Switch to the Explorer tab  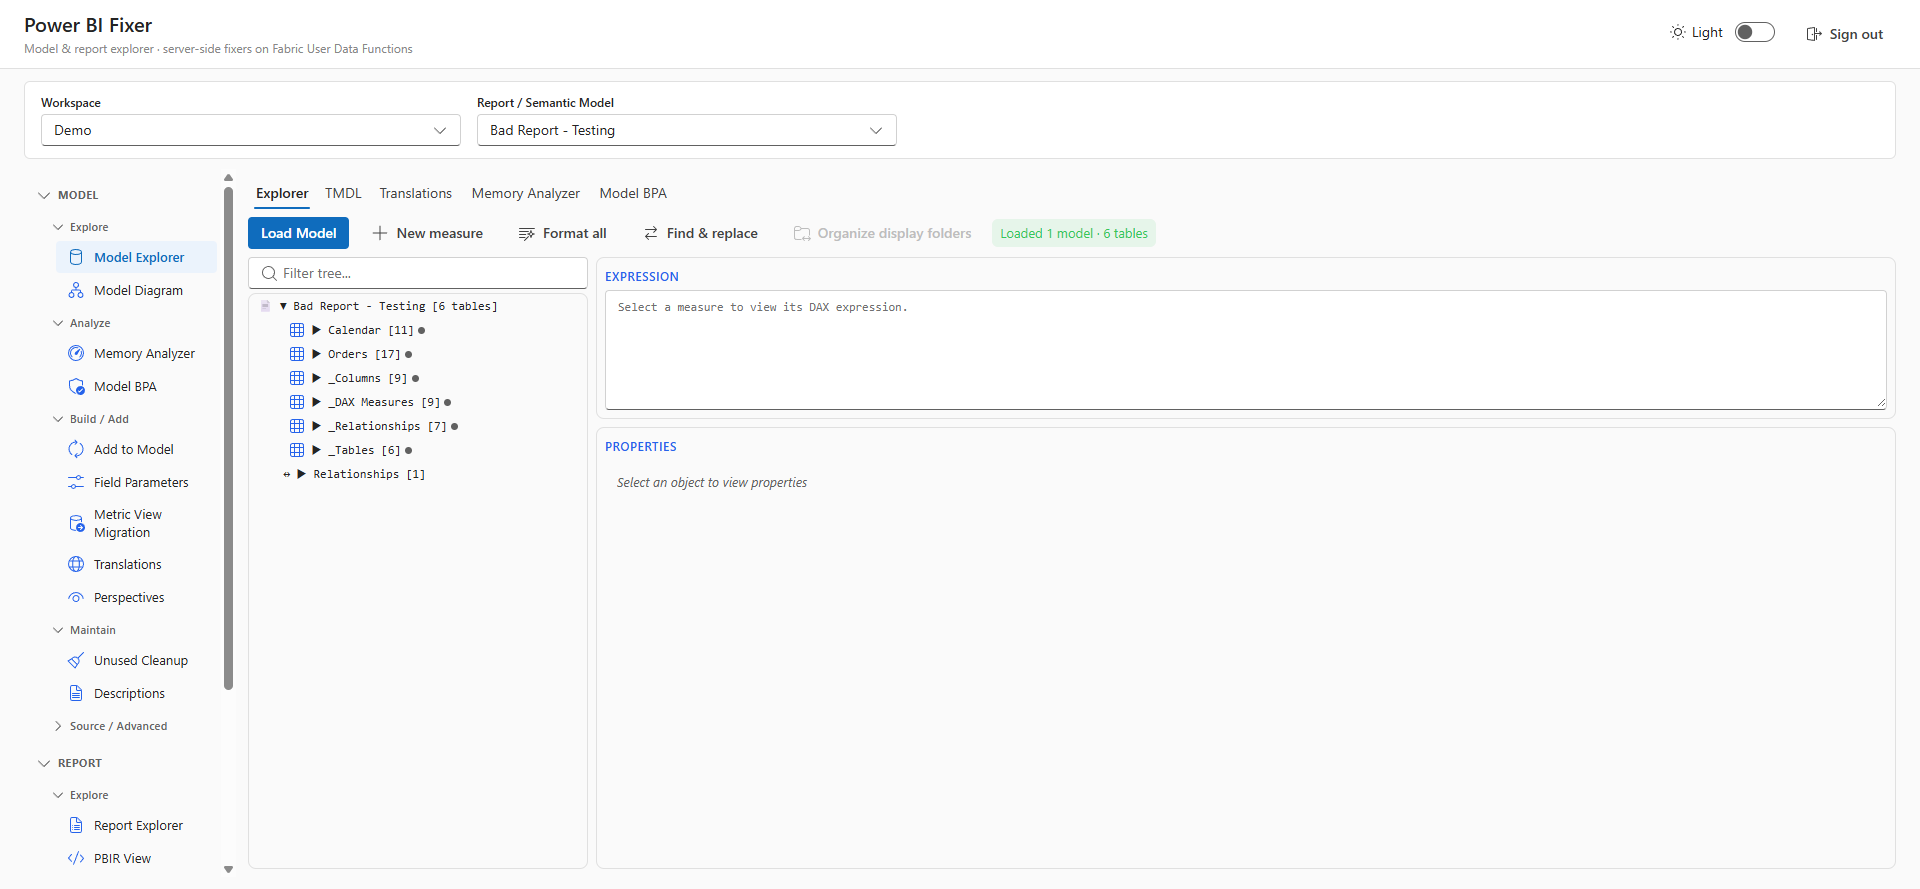coord(282,193)
